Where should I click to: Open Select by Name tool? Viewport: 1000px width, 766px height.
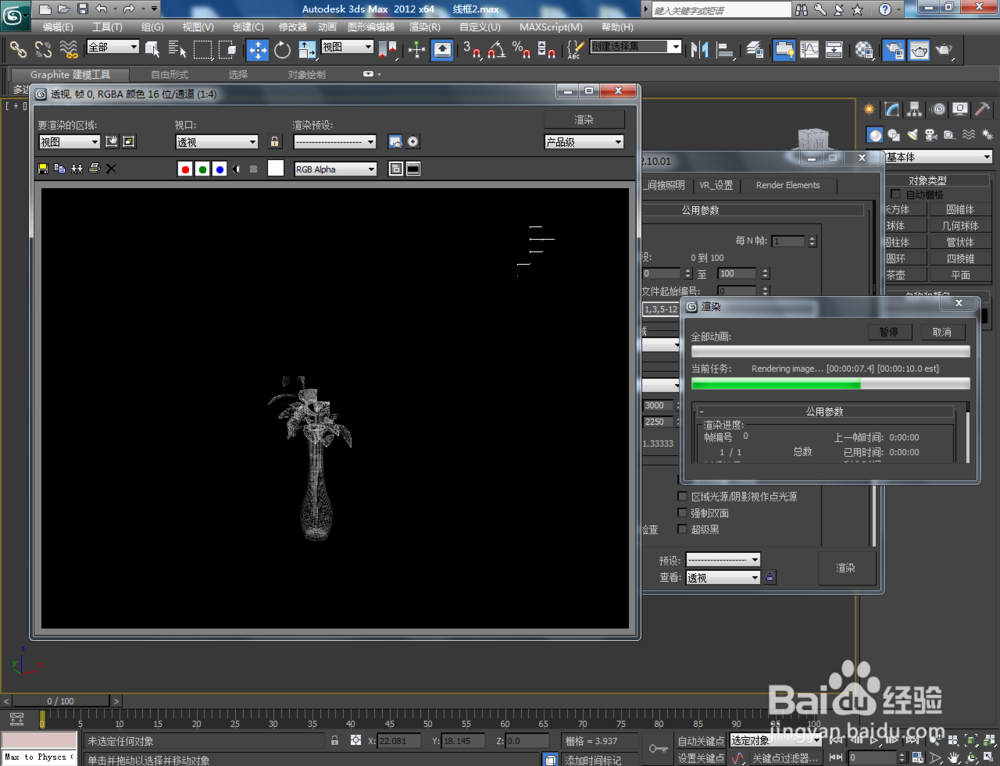177,50
